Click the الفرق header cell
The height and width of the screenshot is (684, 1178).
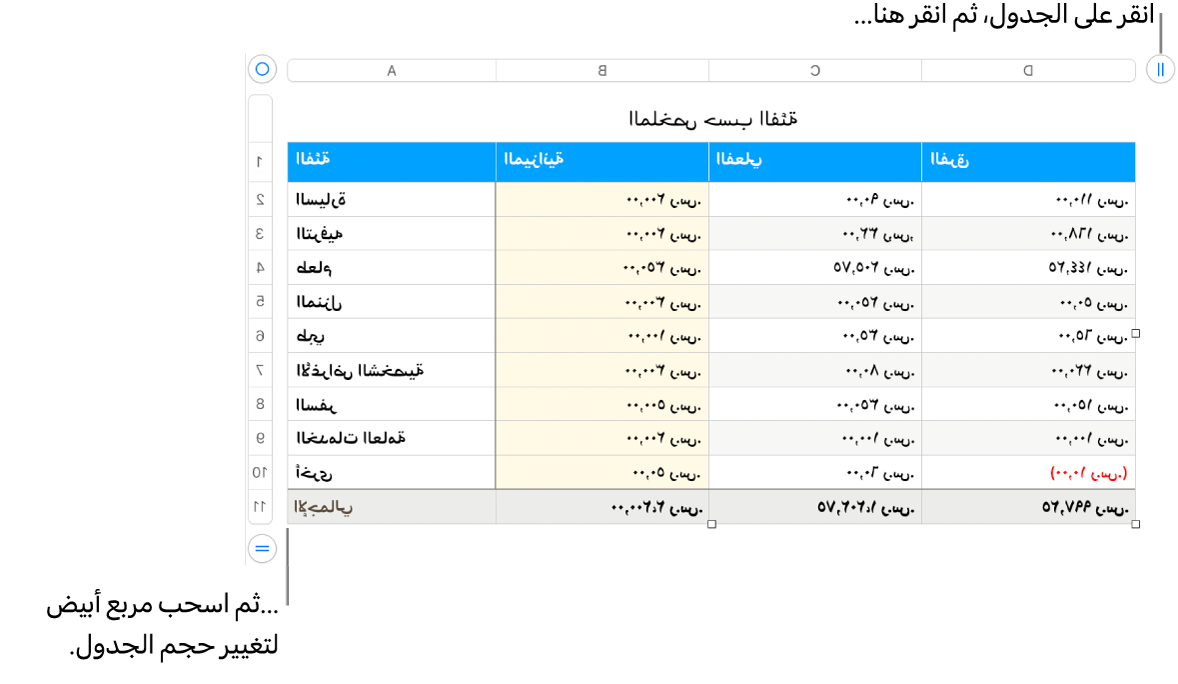1028,162
